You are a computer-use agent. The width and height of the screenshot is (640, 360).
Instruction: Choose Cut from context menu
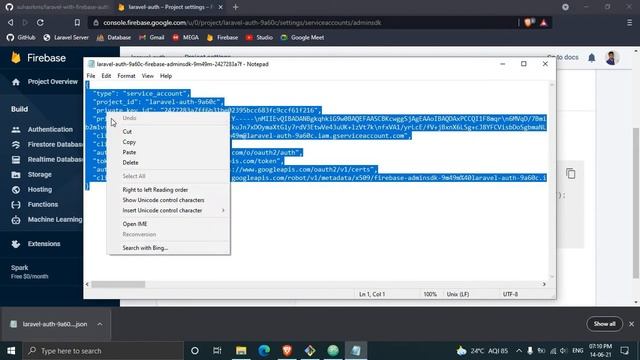pos(169,131)
